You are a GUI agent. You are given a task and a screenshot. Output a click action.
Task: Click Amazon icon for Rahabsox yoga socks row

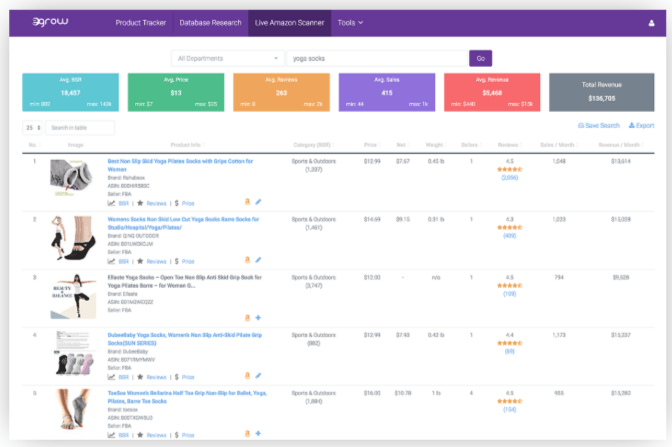pos(247,202)
